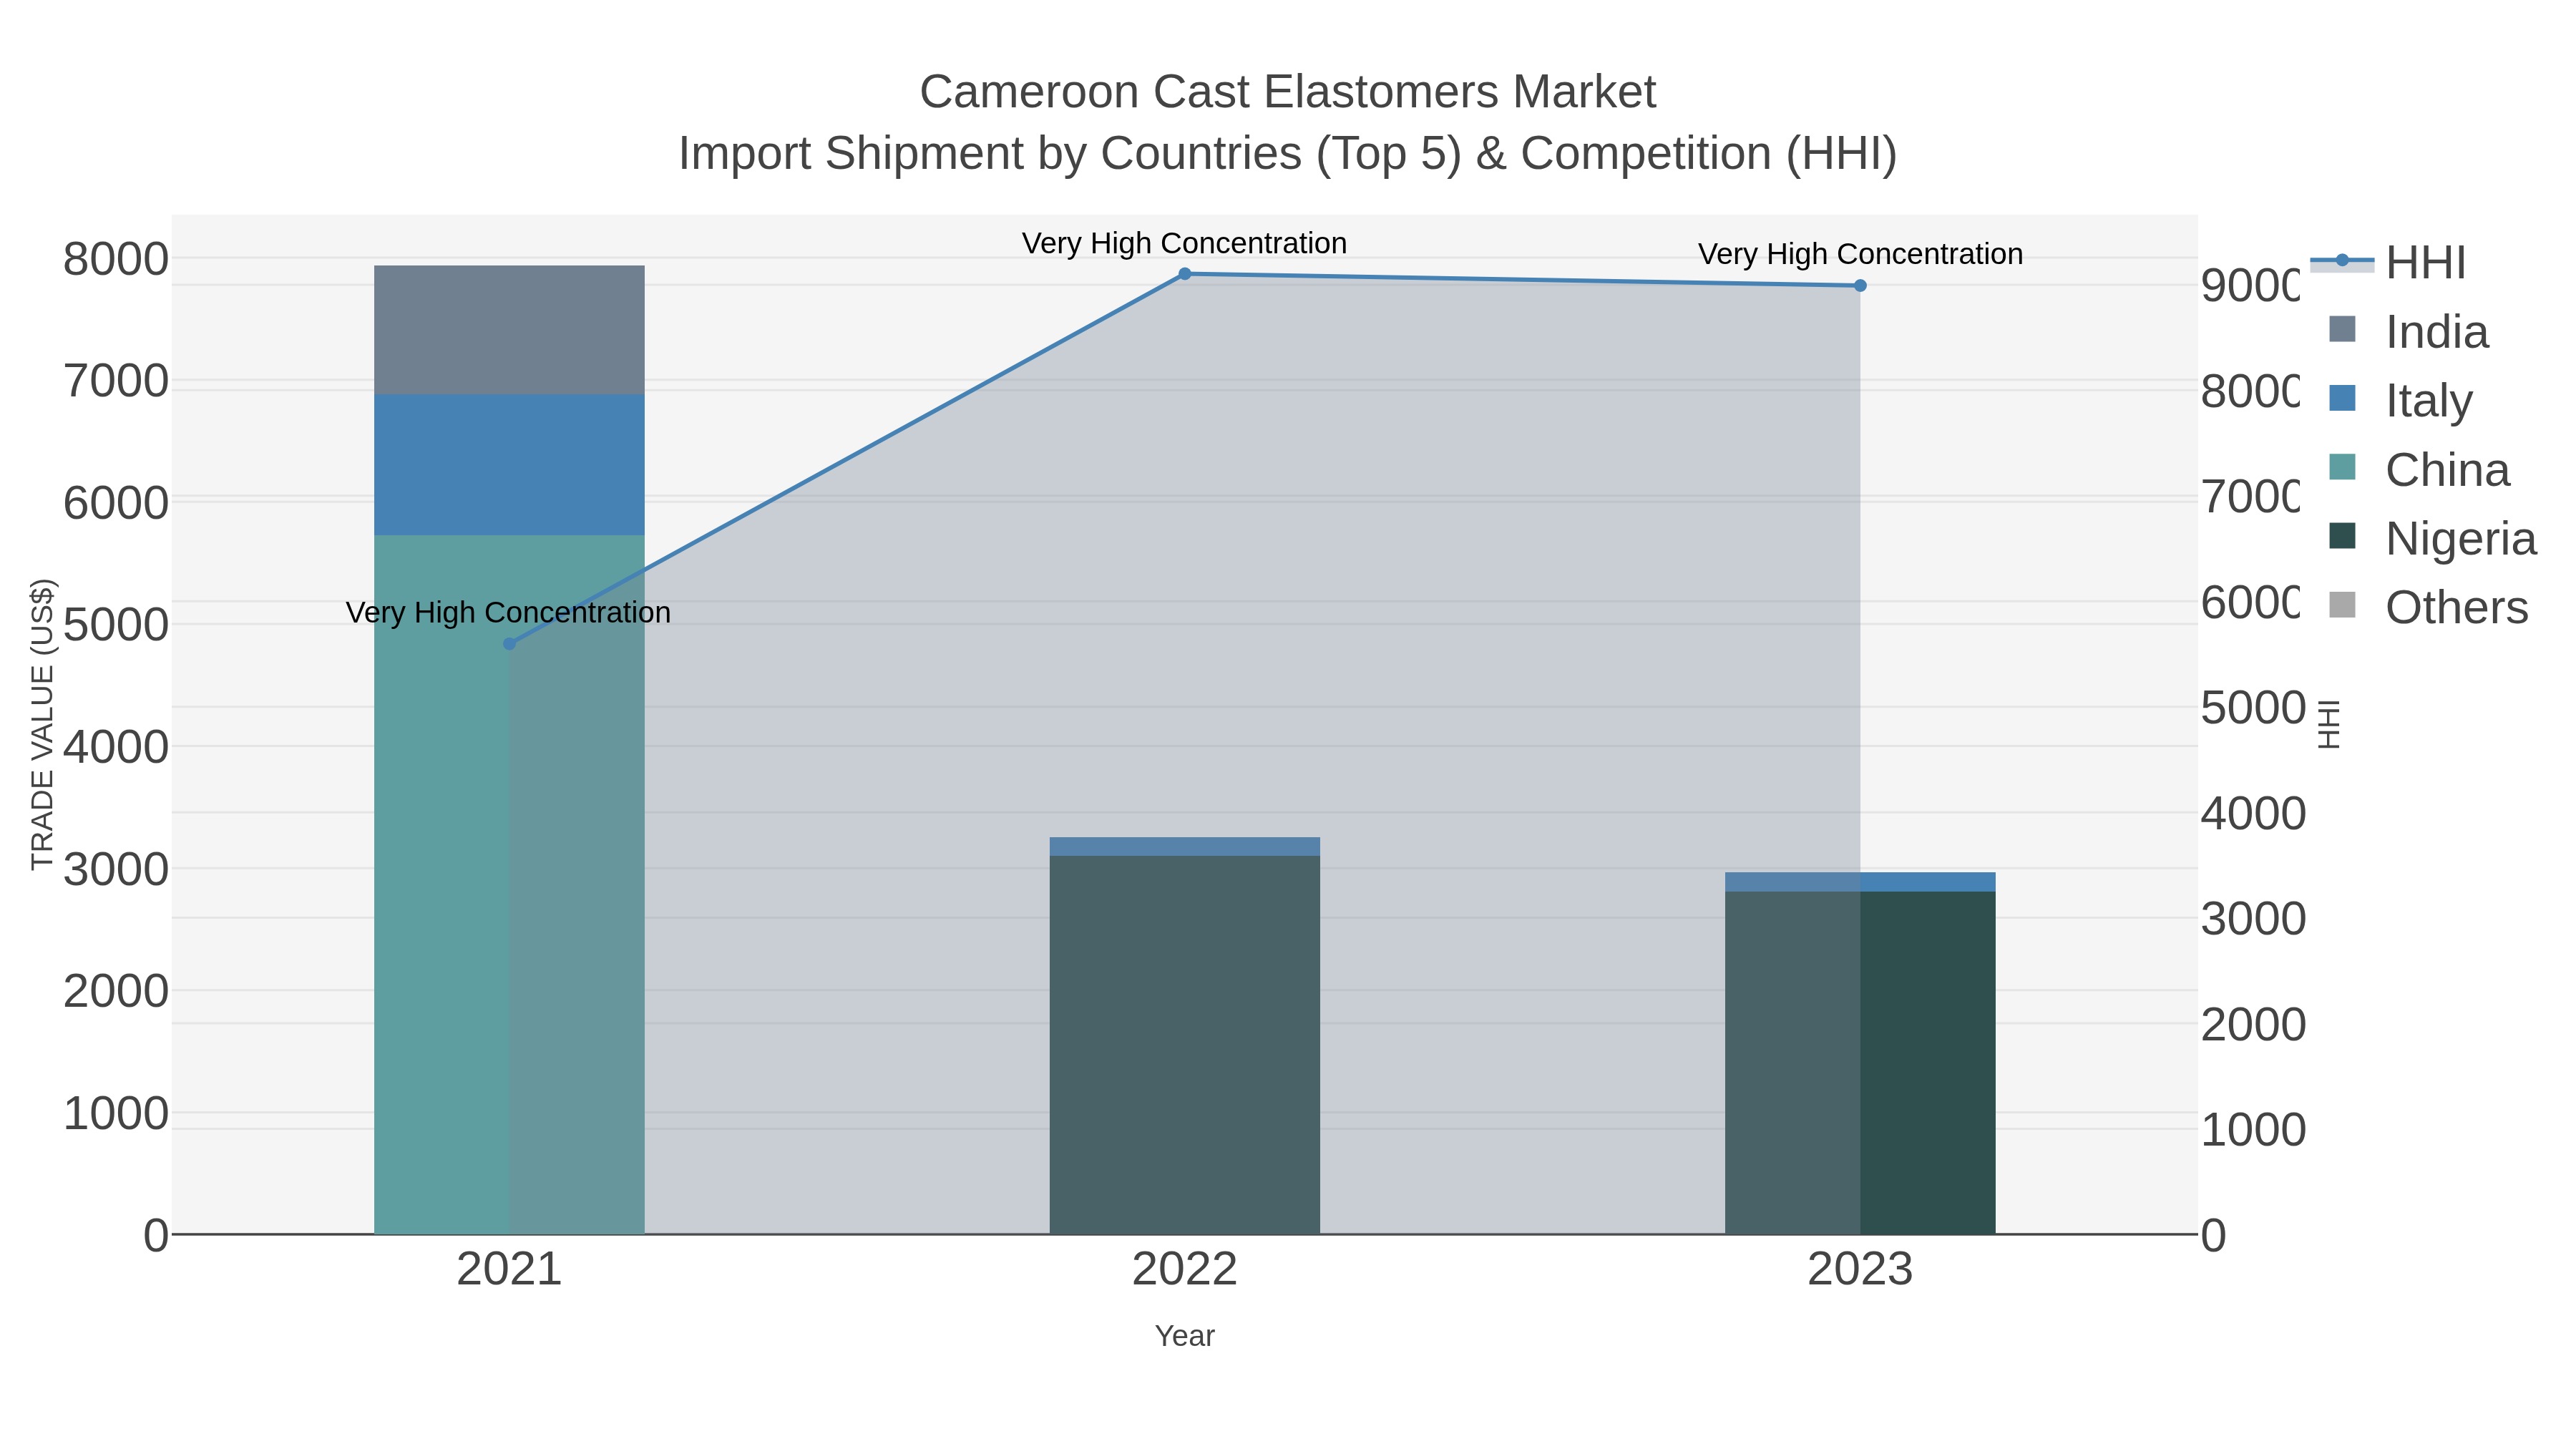
Task: Click the 2022 HHI data point marker
Action: point(1184,274)
